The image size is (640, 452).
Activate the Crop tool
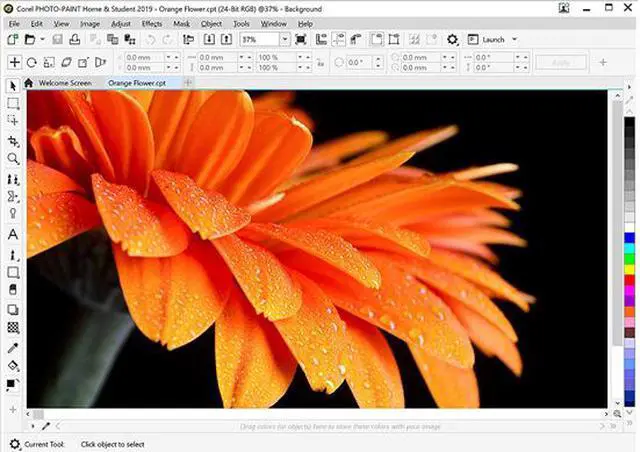pyautogui.click(x=13, y=141)
